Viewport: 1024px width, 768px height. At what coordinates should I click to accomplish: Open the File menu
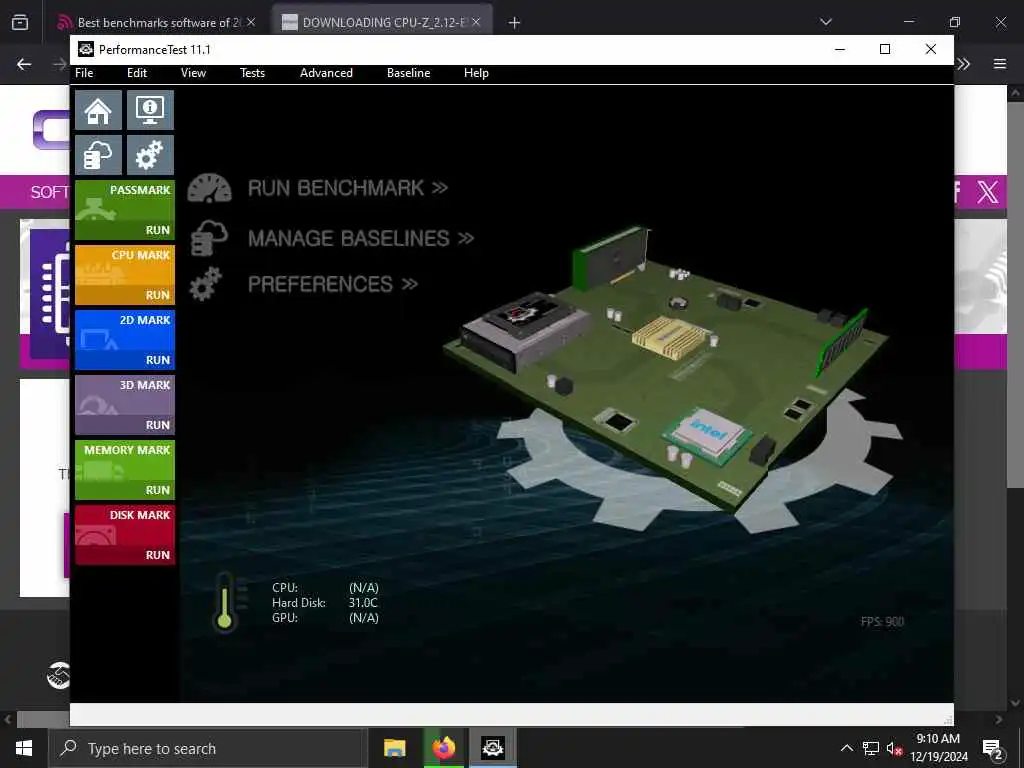pos(84,73)
